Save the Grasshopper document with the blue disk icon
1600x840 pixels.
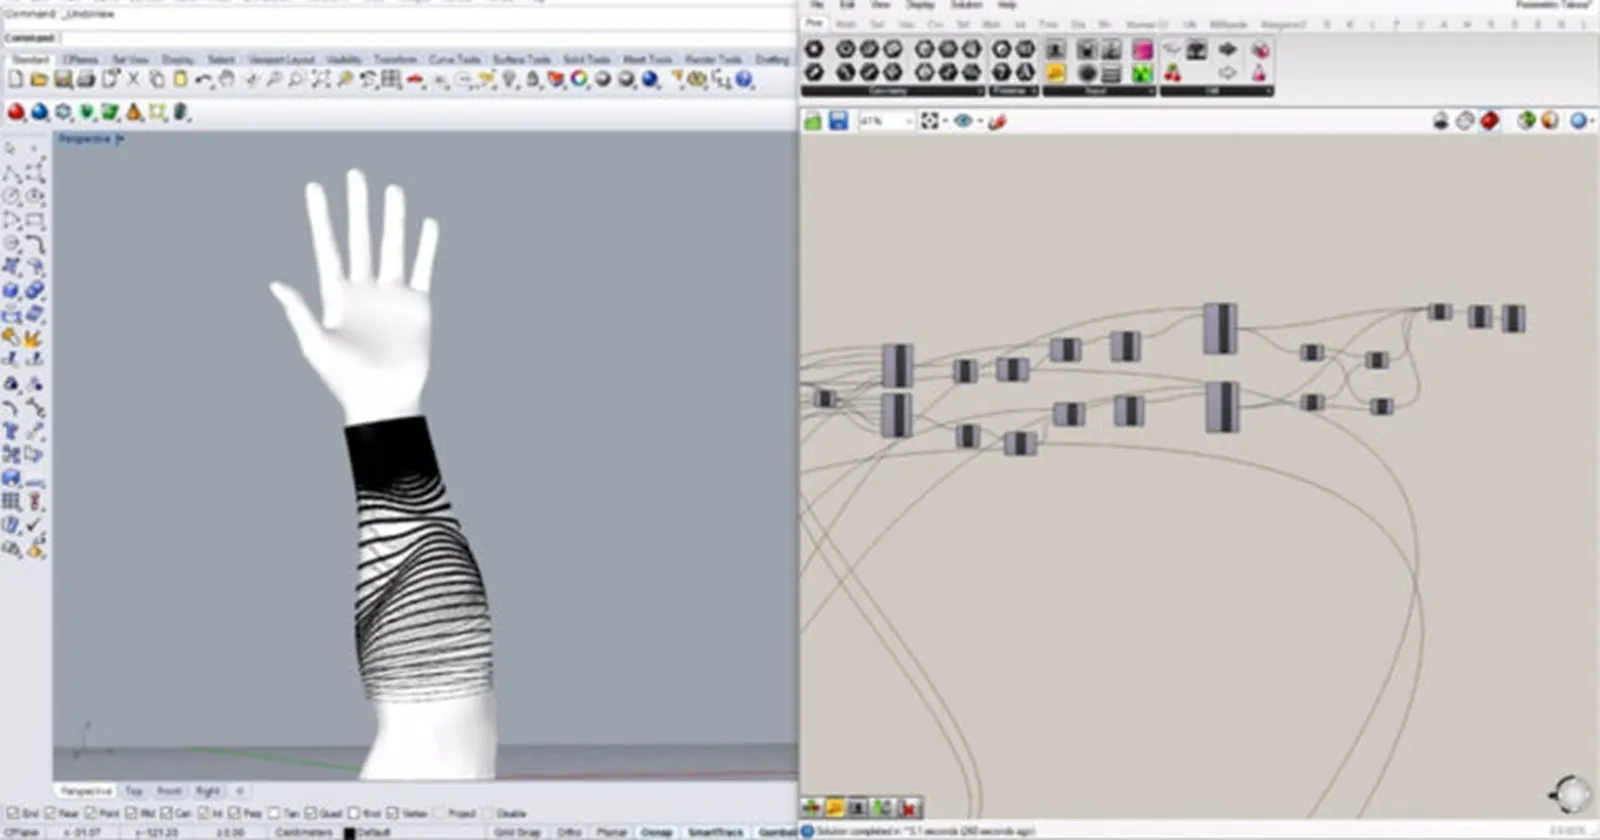click(838, 121)
